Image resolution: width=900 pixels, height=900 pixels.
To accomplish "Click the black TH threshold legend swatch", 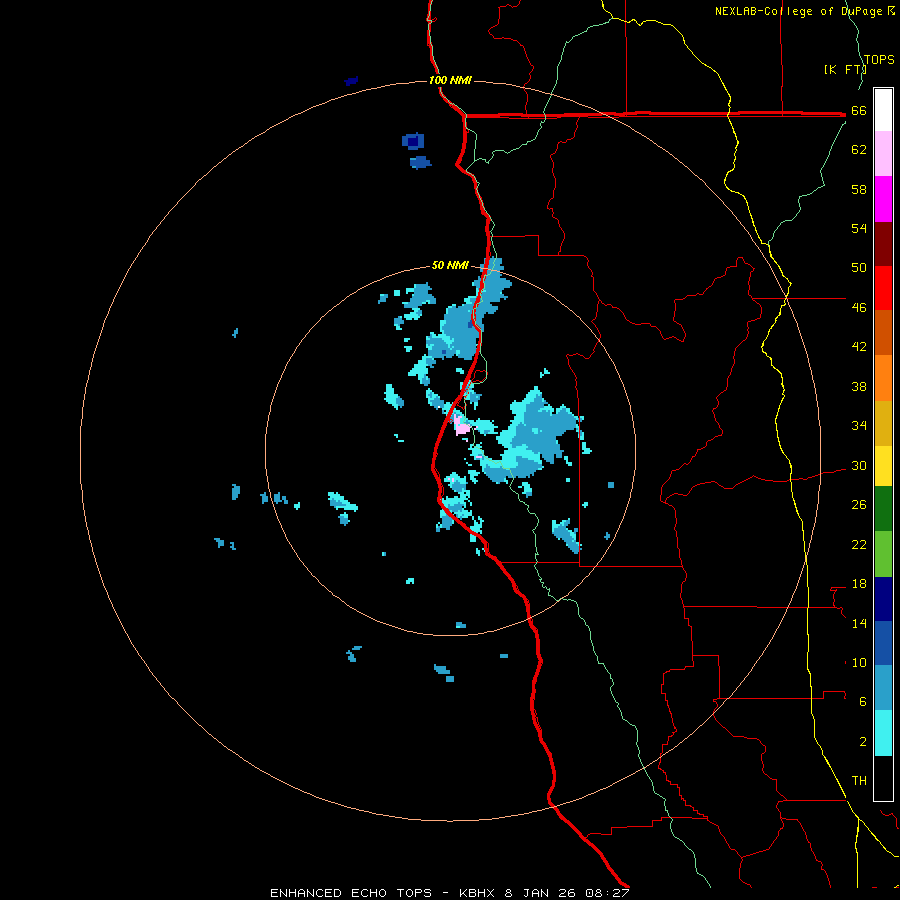I will click(883, 778).
